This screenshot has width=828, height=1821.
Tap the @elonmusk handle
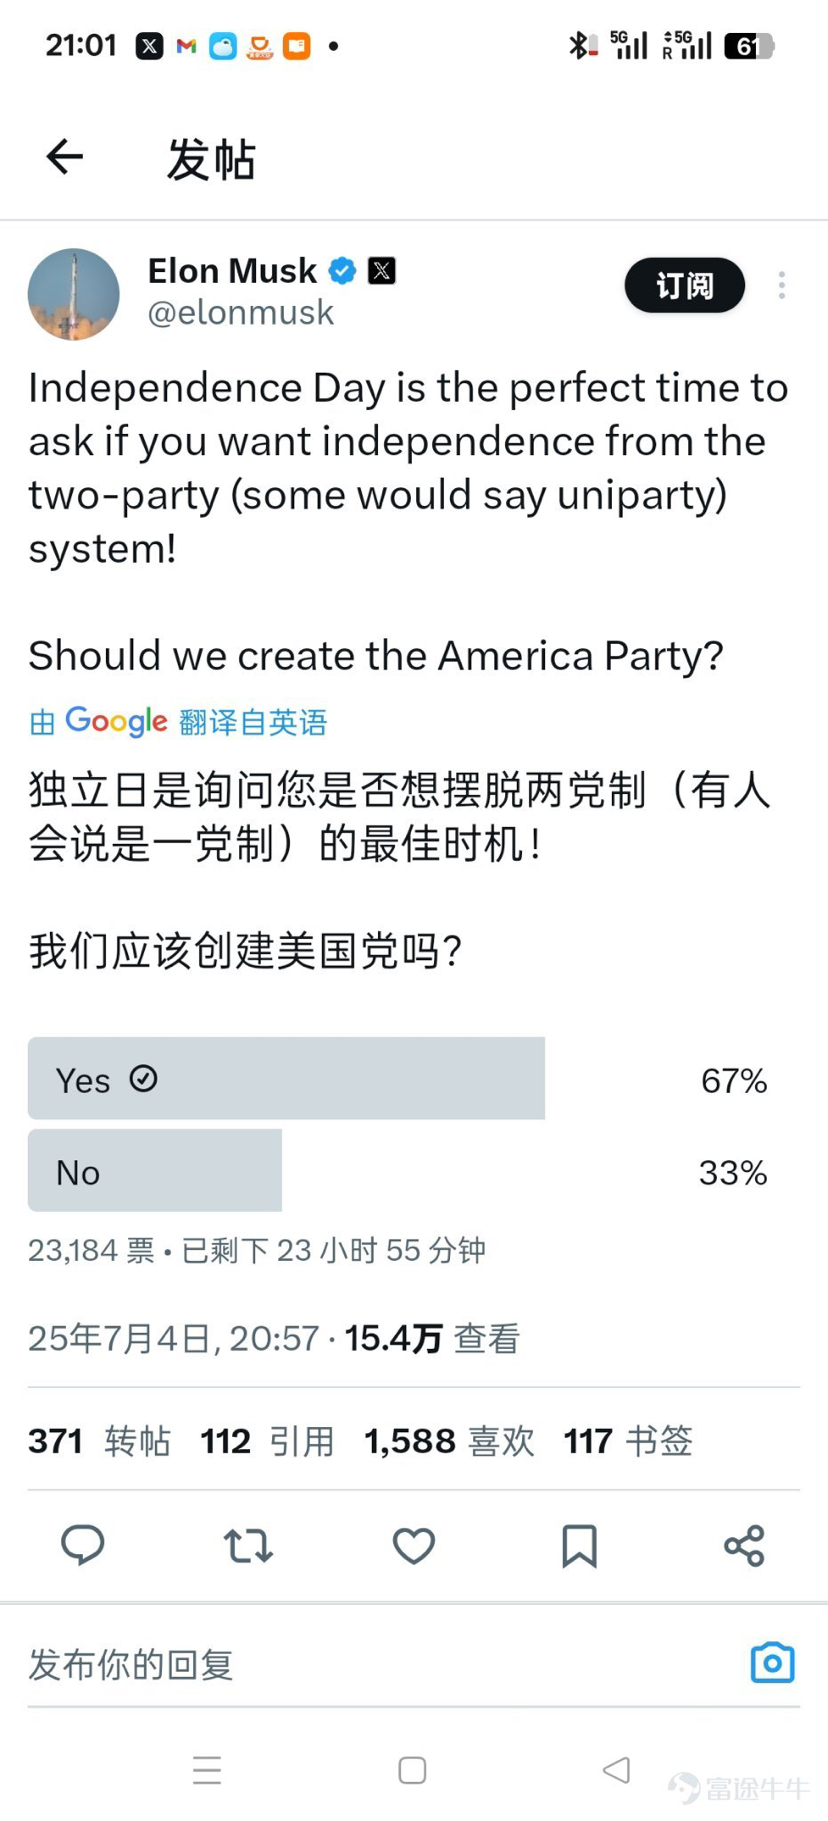click(x=240, y=313)
